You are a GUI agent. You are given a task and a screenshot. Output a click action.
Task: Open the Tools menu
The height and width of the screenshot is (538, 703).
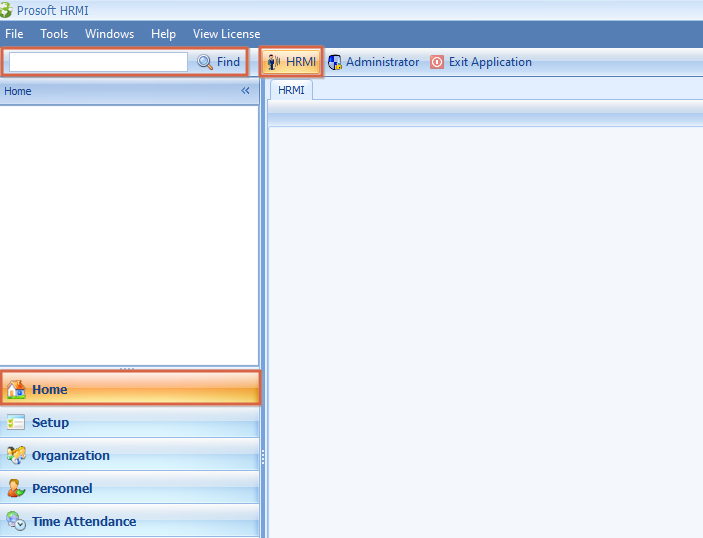pyautogui.click(x=54, y=34)
